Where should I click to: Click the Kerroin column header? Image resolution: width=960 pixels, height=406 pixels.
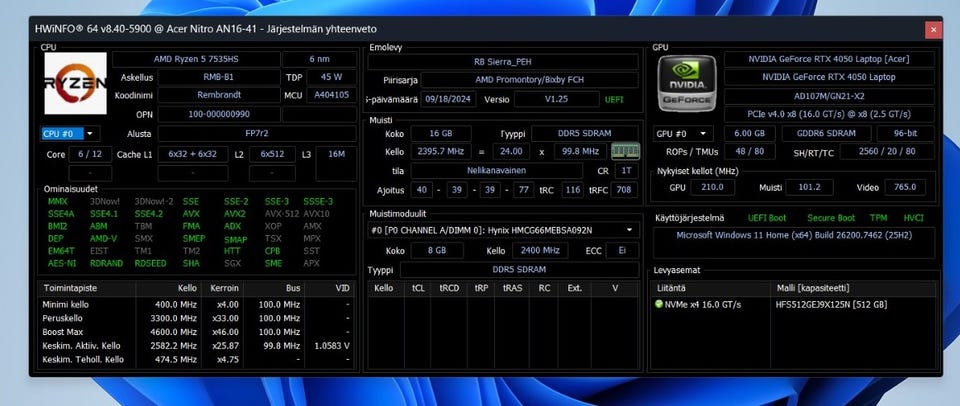tap(222, 288)
